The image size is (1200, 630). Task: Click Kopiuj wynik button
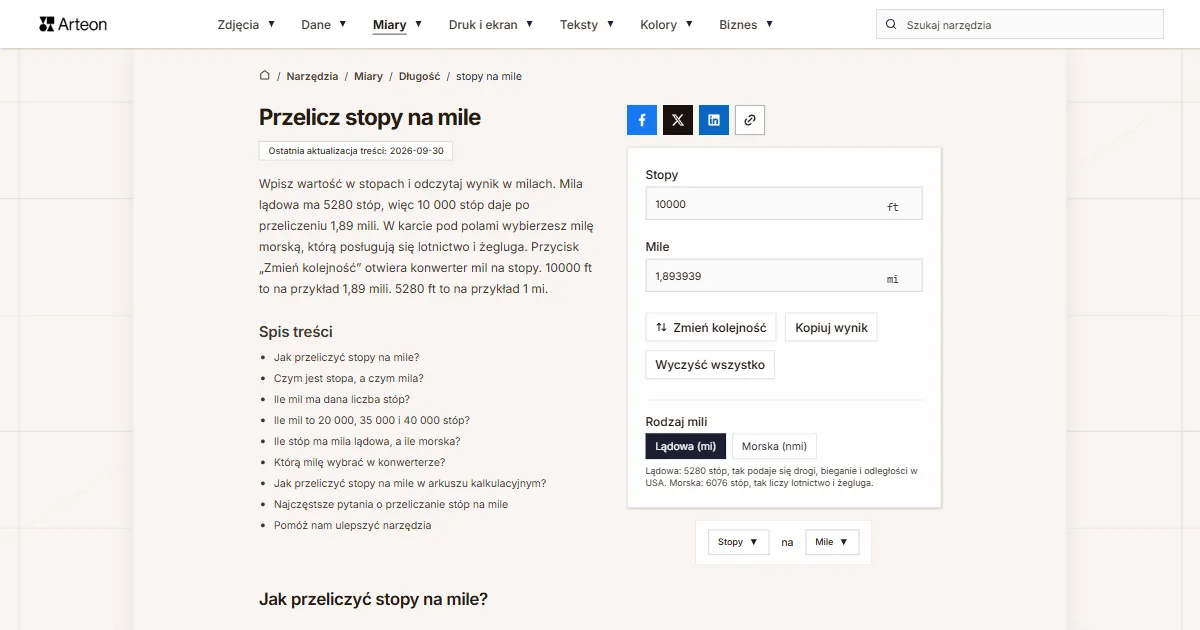pos(831,328)
